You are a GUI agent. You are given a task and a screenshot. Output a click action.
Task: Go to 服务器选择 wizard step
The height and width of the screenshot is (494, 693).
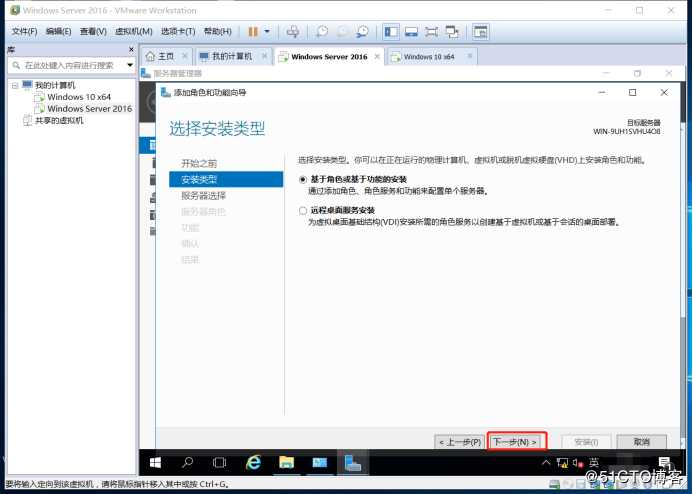[203, 196]
